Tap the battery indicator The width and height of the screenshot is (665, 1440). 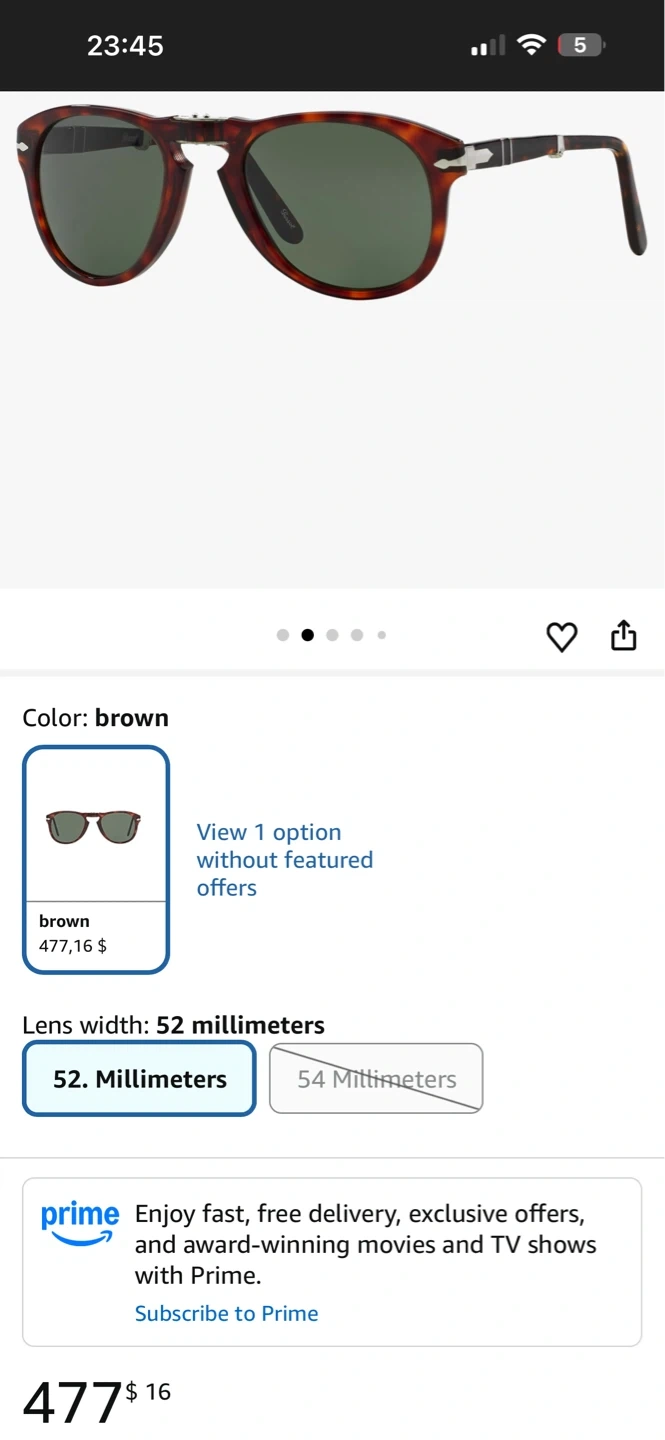(581, 45)
